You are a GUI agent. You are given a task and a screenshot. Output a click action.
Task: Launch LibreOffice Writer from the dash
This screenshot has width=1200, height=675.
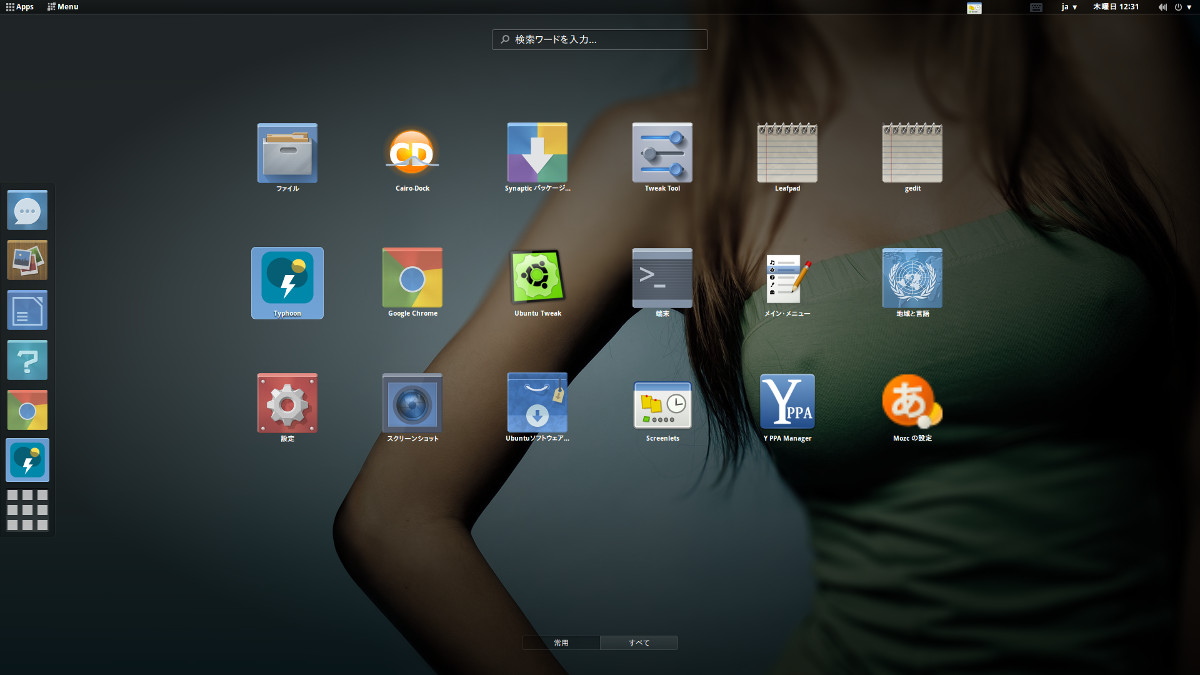(x=27, y=310)
